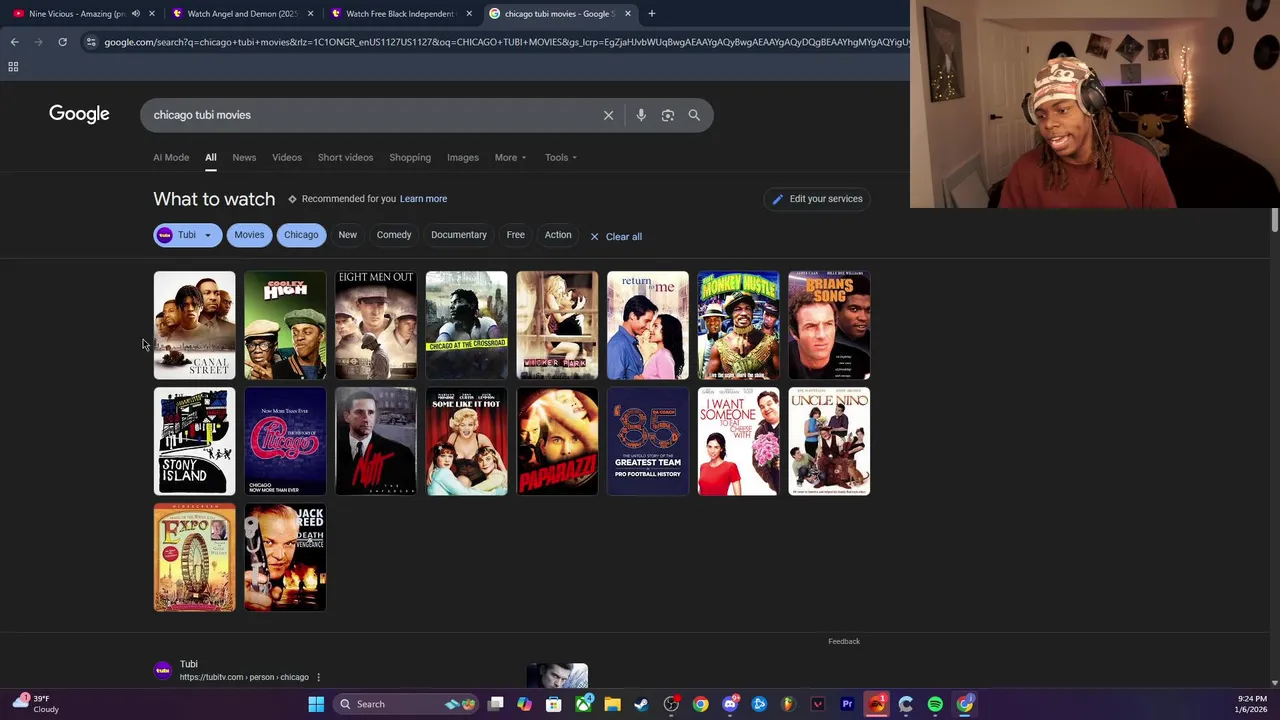
Task: Open the Chrome apps grid shortcut
Action: 13,67
